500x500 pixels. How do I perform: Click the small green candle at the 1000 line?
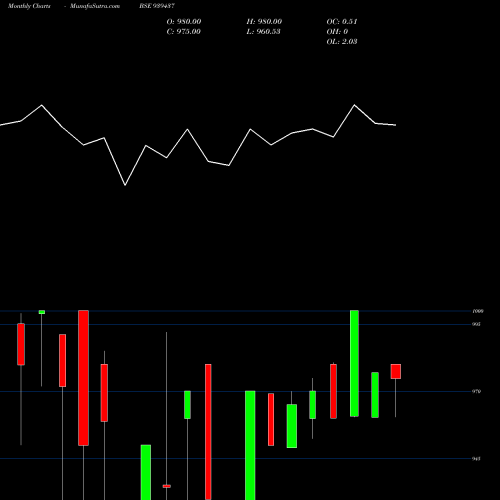[x=42, y=312]
